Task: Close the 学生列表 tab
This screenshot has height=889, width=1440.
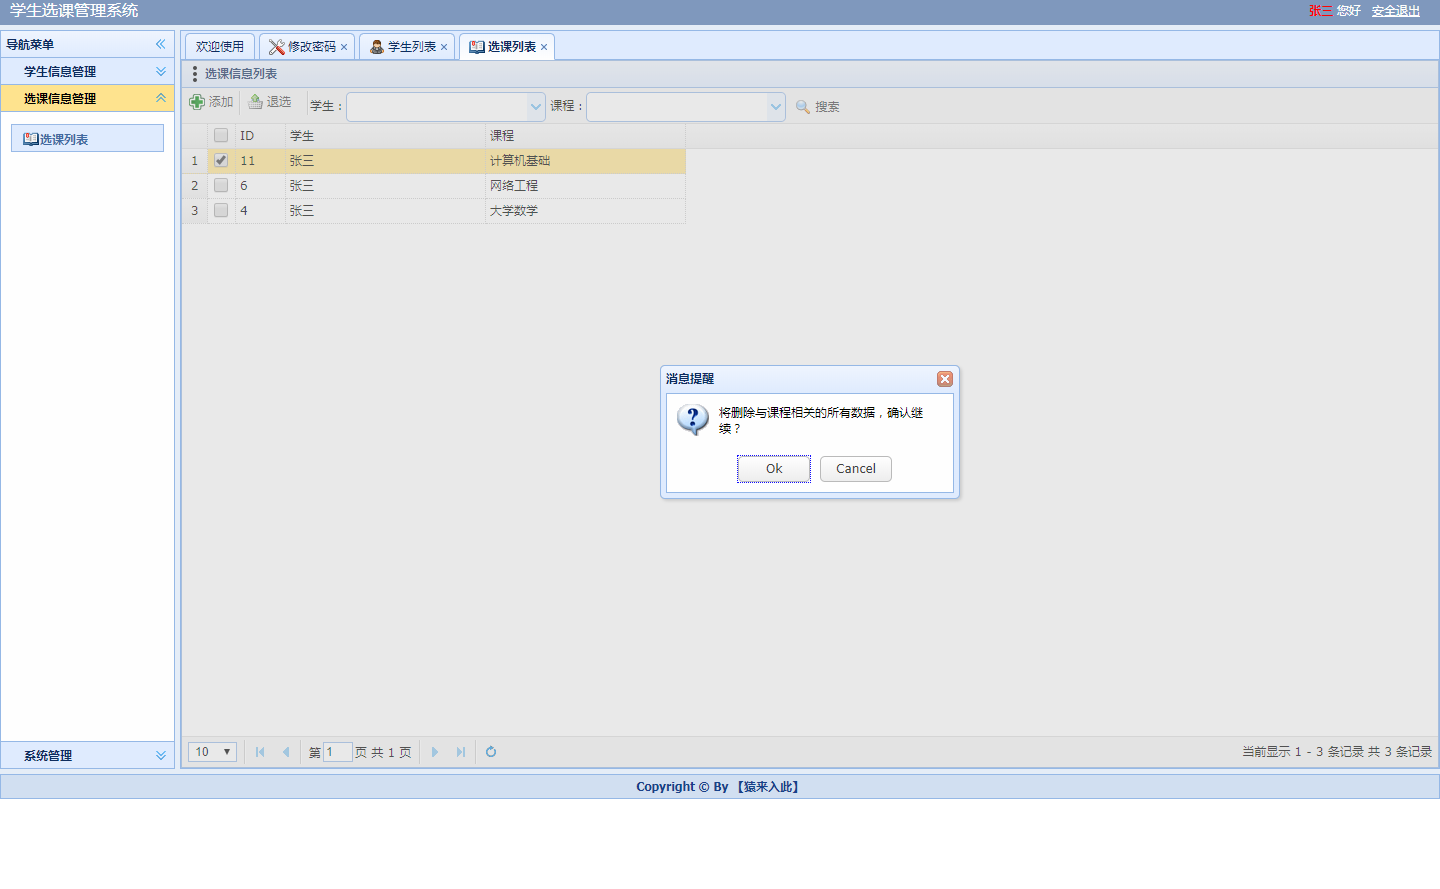Action: pos(444,47)
